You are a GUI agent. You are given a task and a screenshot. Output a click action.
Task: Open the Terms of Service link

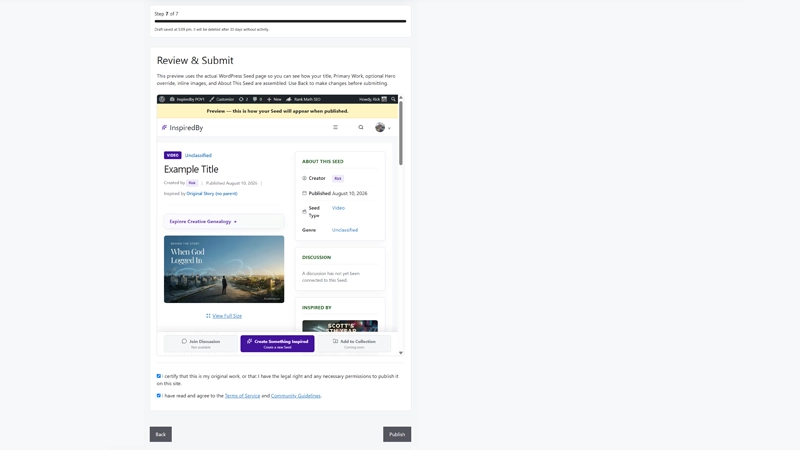point(242,396)
